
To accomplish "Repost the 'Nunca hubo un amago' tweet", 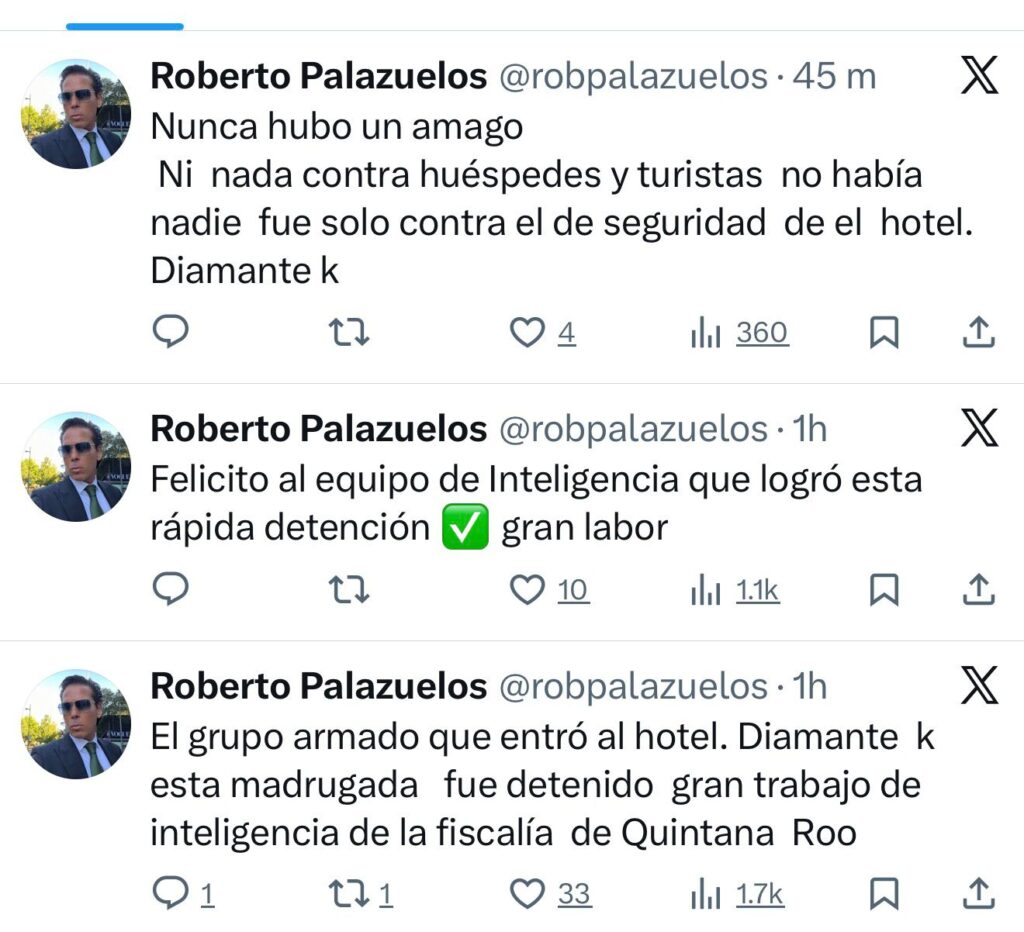I will 349,332.
